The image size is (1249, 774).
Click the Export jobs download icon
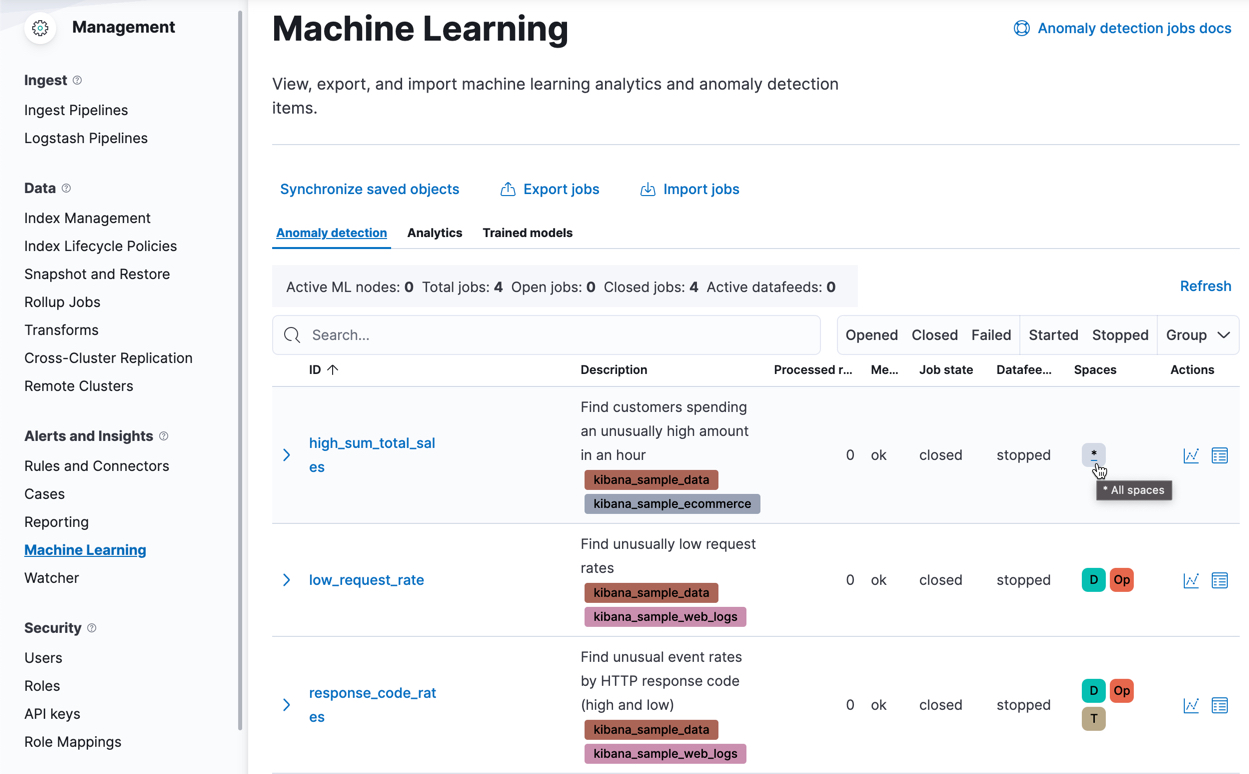click(510, 188)
